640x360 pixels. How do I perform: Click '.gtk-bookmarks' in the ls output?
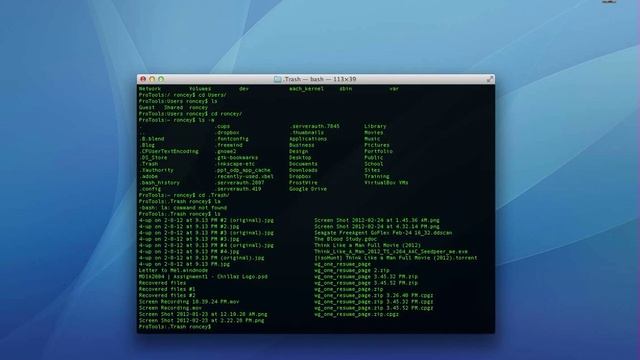pyautogui.click(x=236, y=158)
